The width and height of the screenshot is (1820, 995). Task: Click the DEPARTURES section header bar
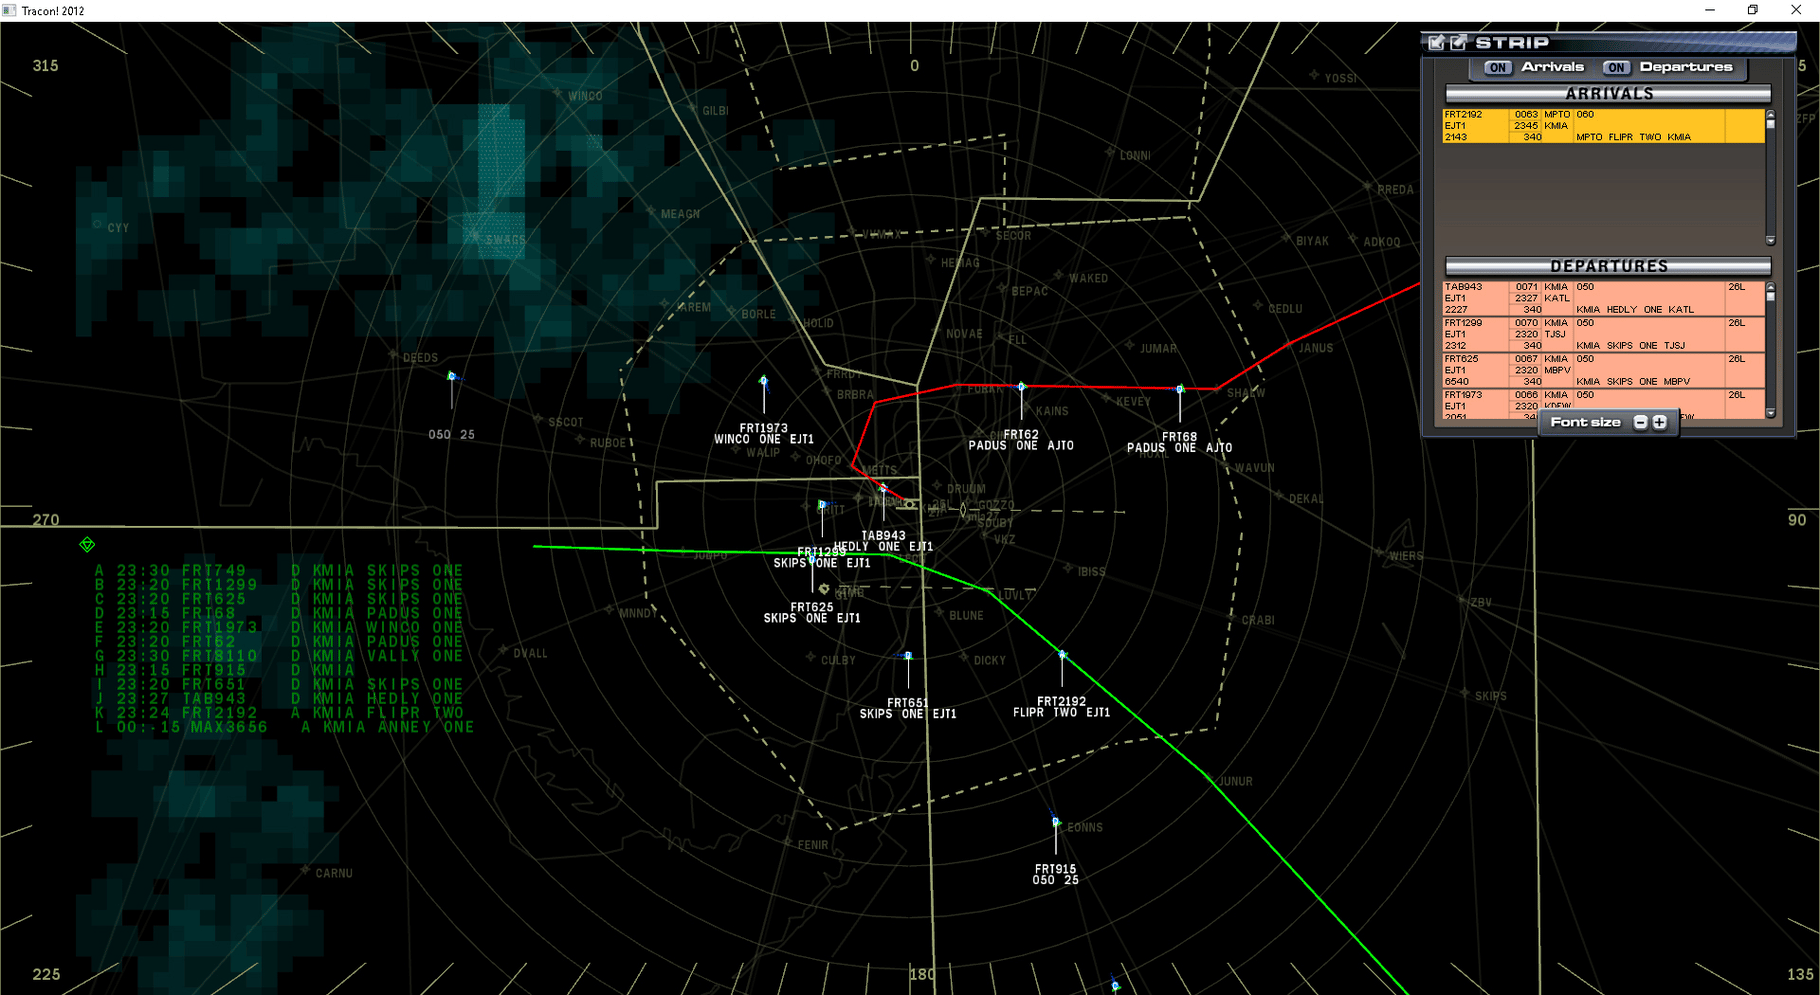[x=1608, y=266]
